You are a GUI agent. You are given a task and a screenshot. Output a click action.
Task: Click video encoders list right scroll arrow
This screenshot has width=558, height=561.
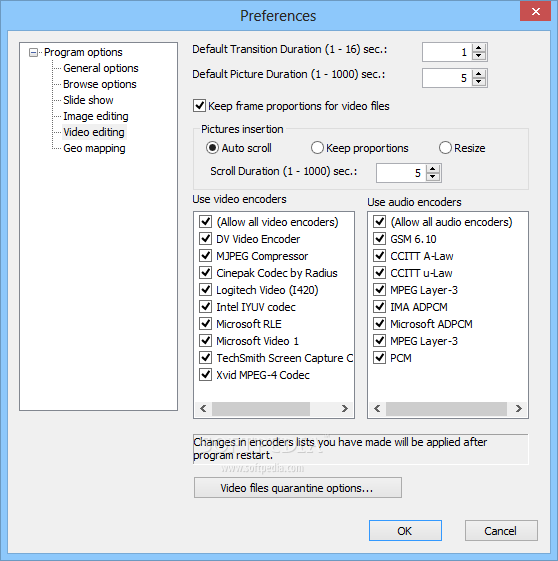(345, 409)
